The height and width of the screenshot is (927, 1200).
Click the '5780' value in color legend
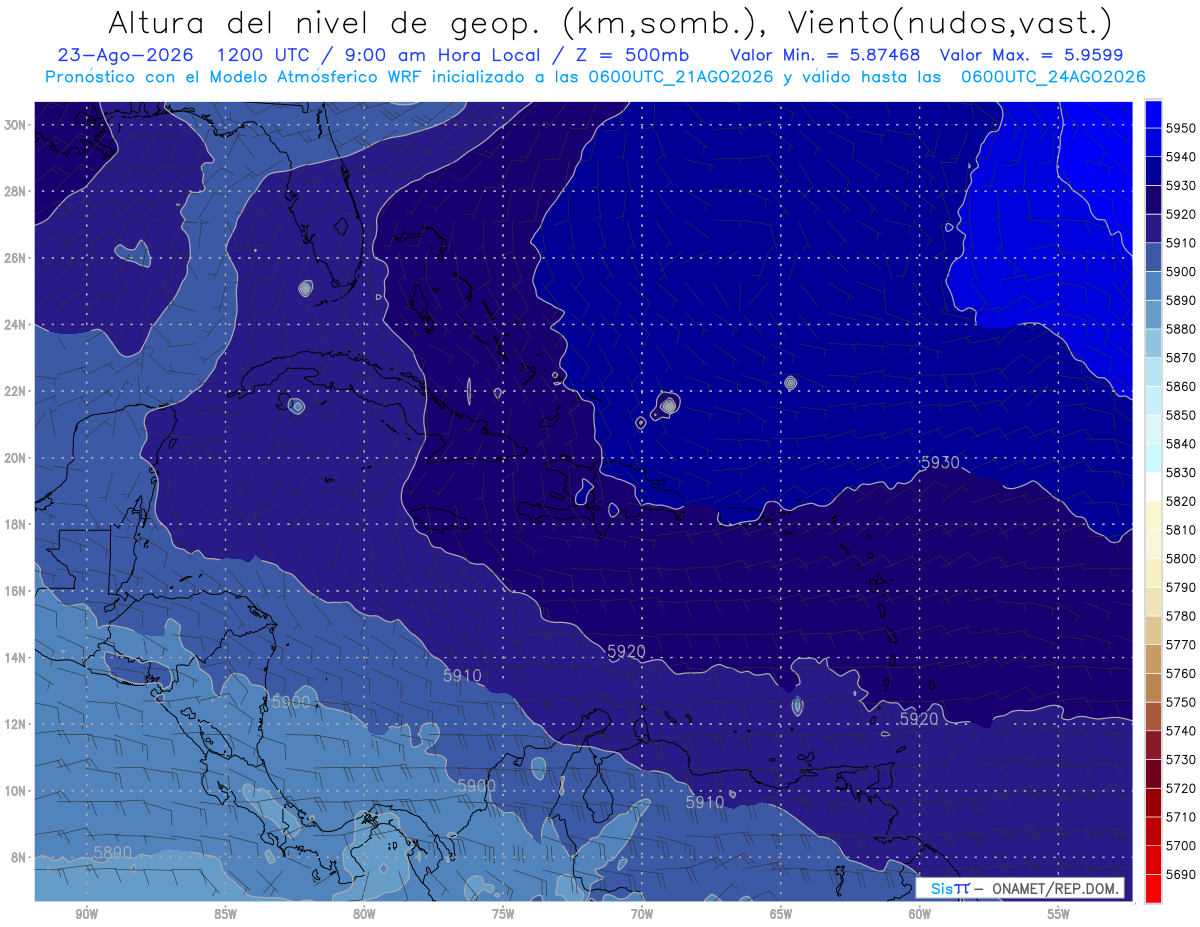(x=1180, y=616)
